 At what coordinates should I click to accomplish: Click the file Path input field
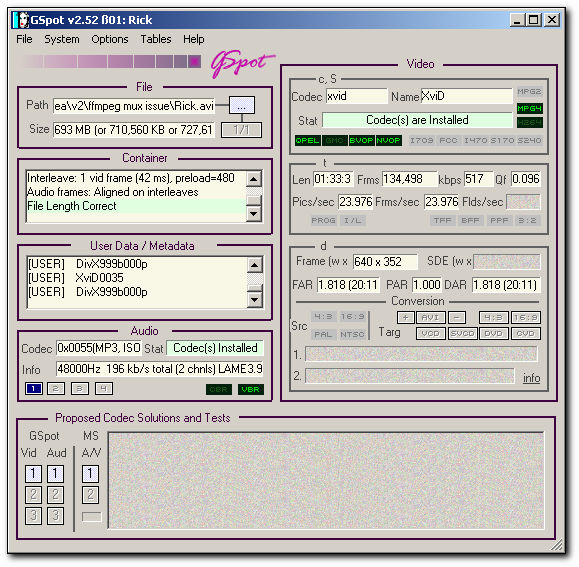click(x=134, y=106)
